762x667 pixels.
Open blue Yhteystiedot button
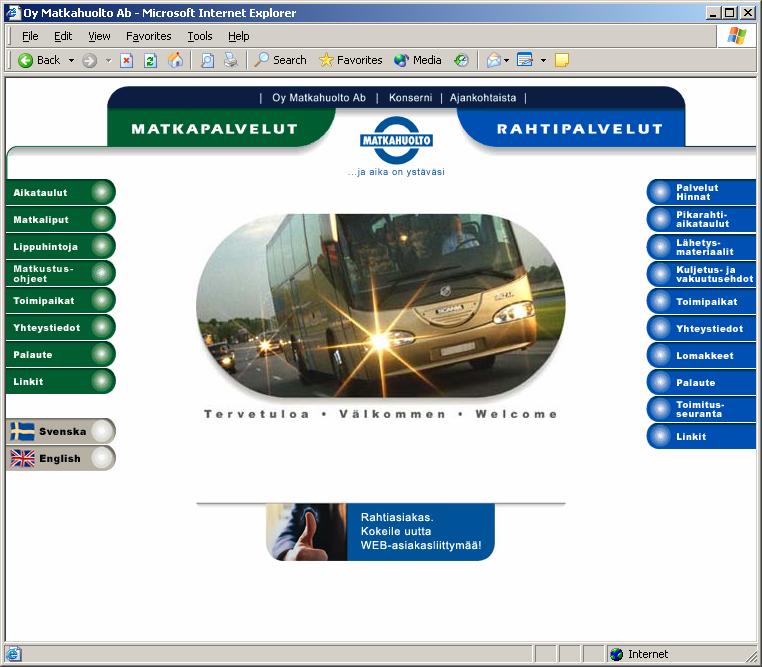701,328
